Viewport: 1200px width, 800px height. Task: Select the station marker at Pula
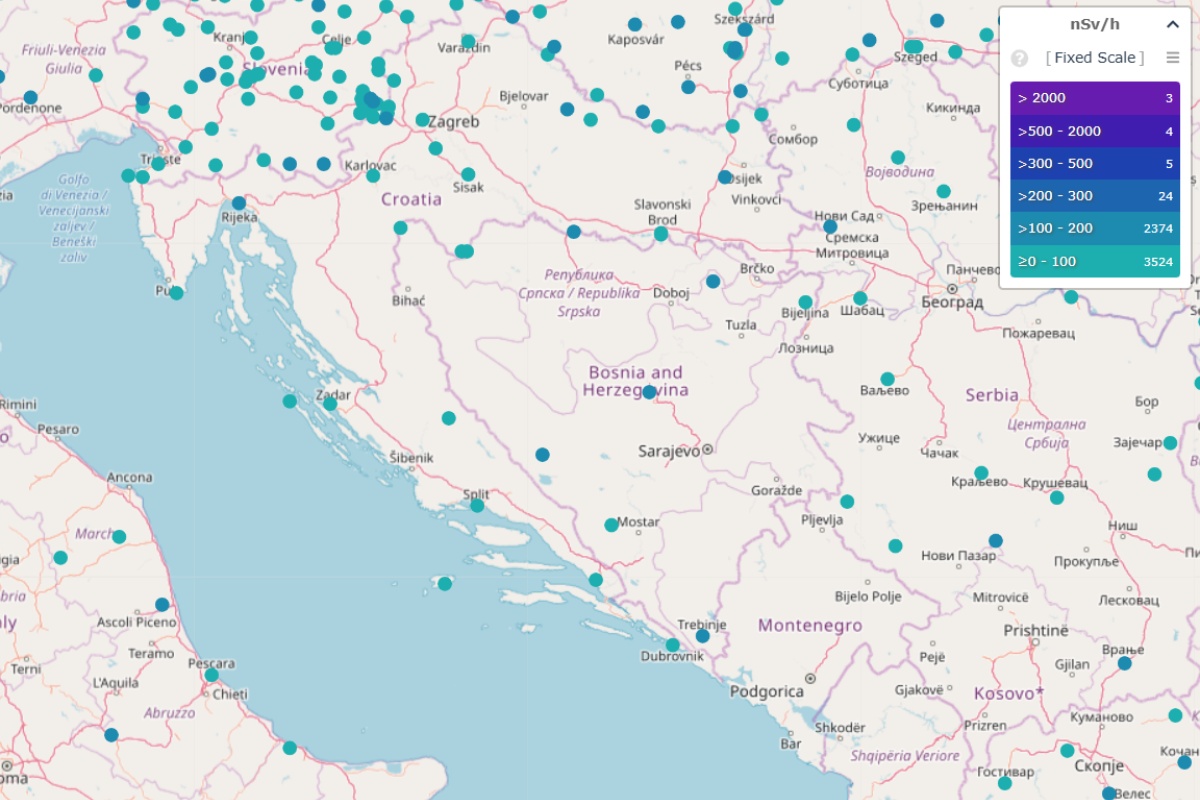[x=176, y=293]
